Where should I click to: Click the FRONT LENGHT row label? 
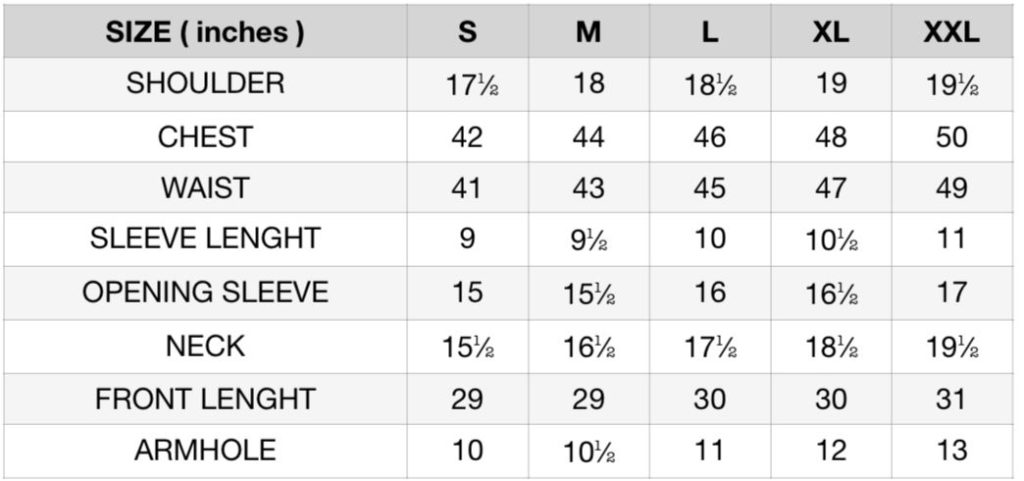[x=205, y=399]
